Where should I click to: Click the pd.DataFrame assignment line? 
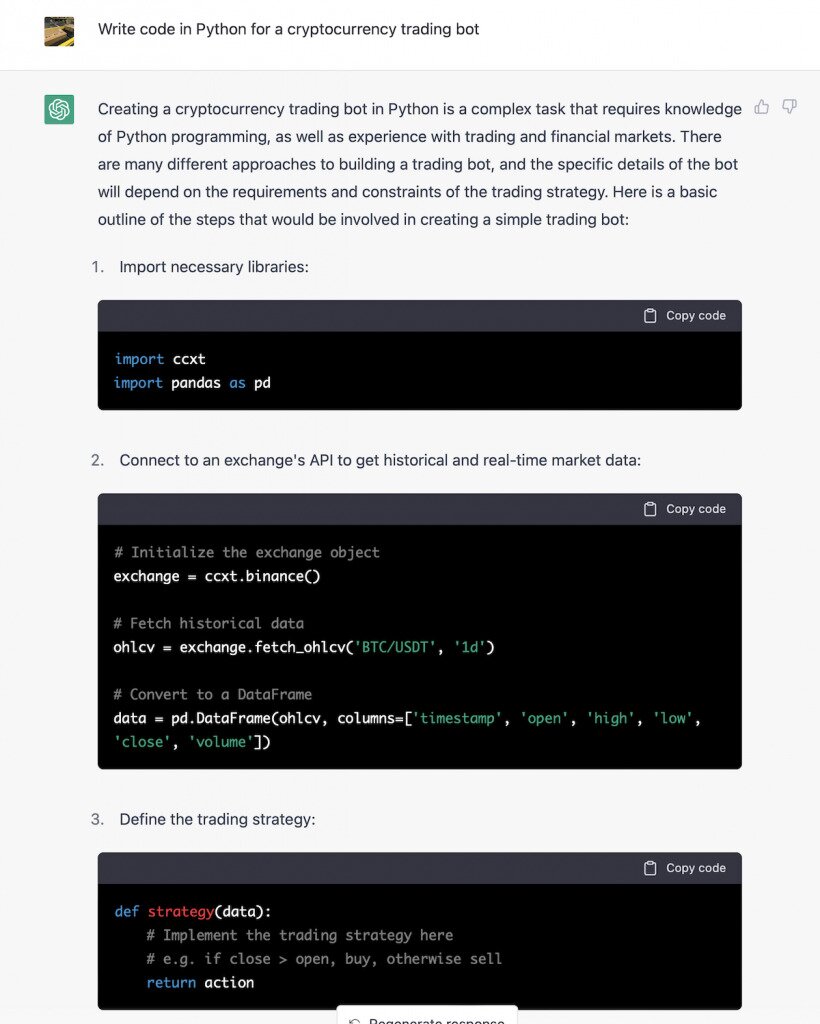[x=406, y=719]
